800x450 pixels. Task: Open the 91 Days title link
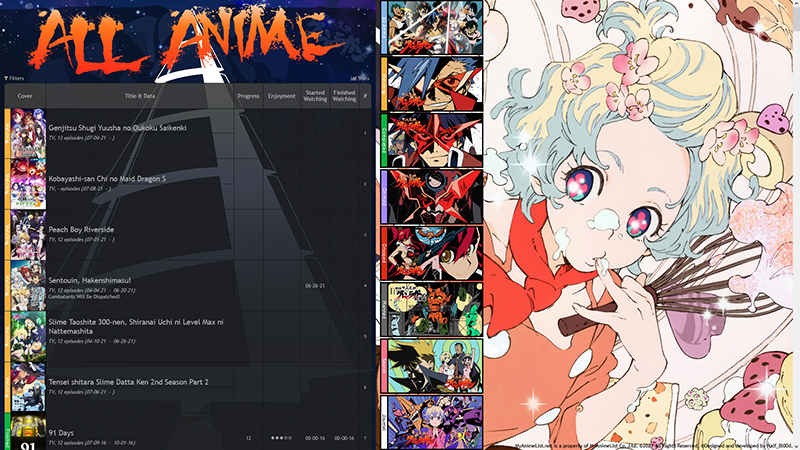(61, 433)
